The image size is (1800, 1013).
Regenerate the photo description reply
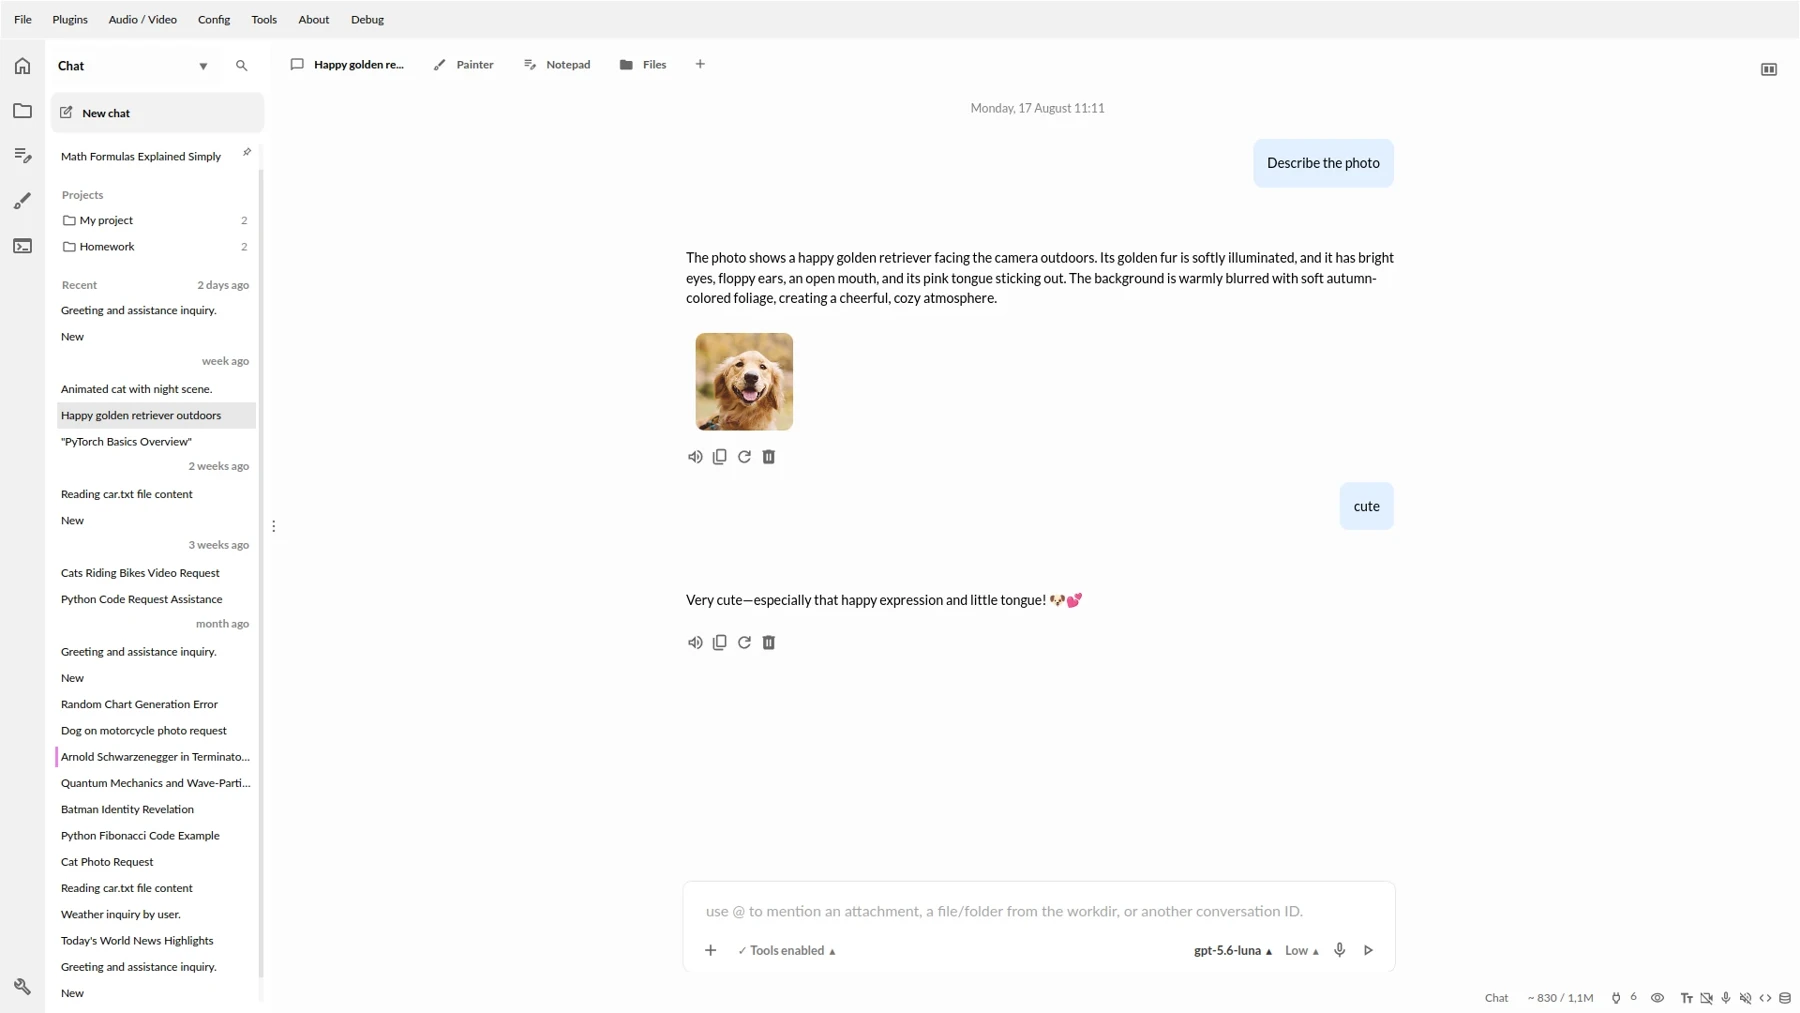(x=744, y=457)
